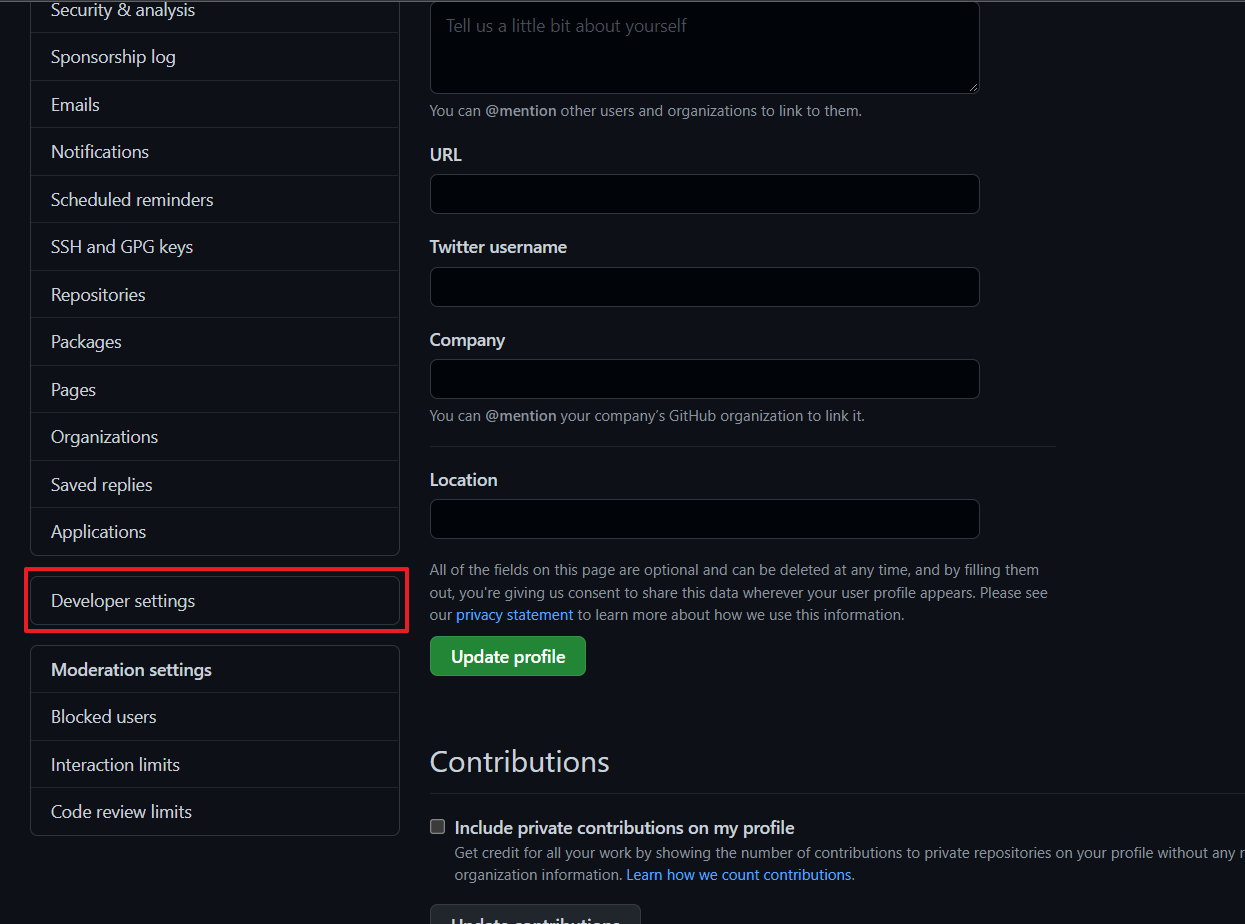Open the Organizations settings page
The image size is (1245, 924).
click(x=104, y=436)
